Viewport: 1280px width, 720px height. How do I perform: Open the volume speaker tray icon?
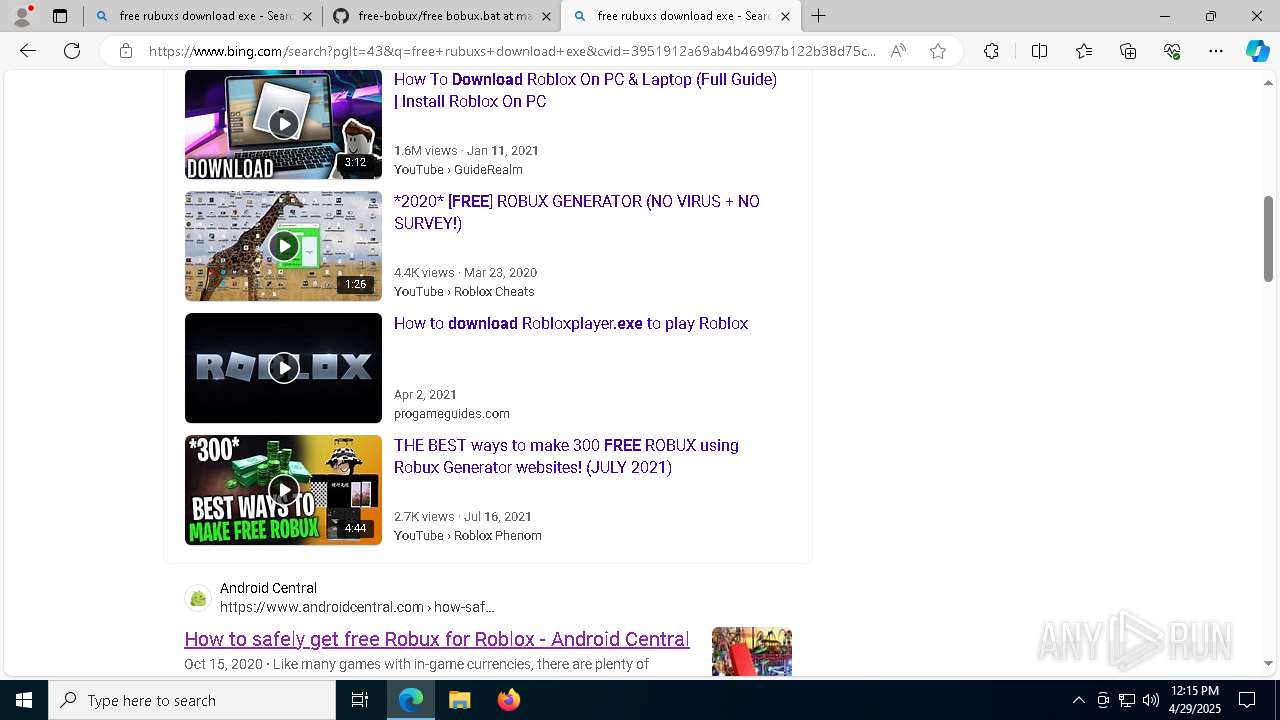click(1151, 700)
